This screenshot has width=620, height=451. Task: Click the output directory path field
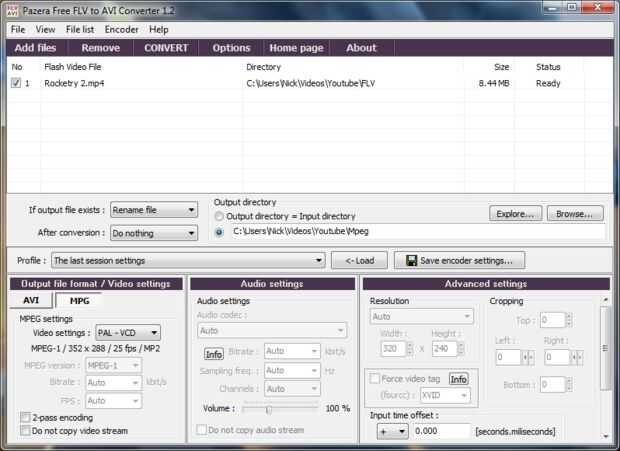click(418, 232)
